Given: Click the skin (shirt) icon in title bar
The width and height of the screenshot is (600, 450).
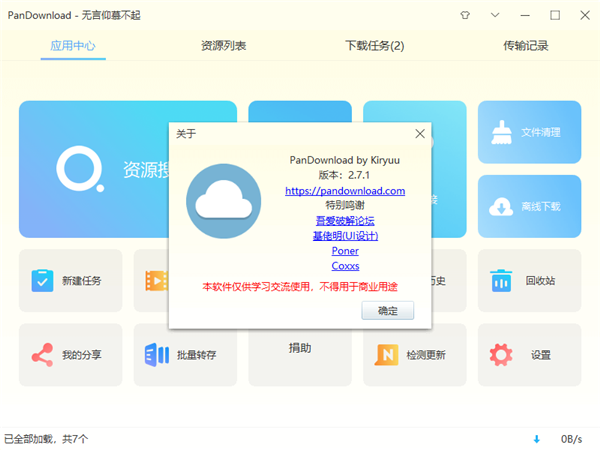Looking at the screenshot, I should pos(465,15).
